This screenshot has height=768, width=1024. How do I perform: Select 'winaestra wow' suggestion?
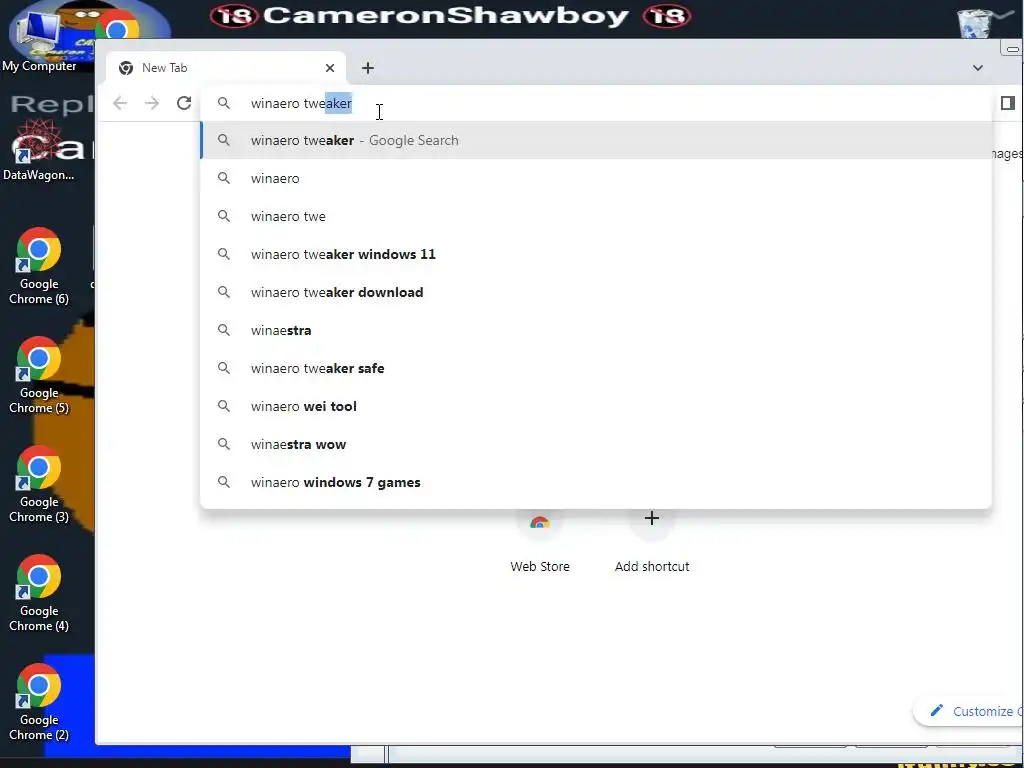click(596, 444)
